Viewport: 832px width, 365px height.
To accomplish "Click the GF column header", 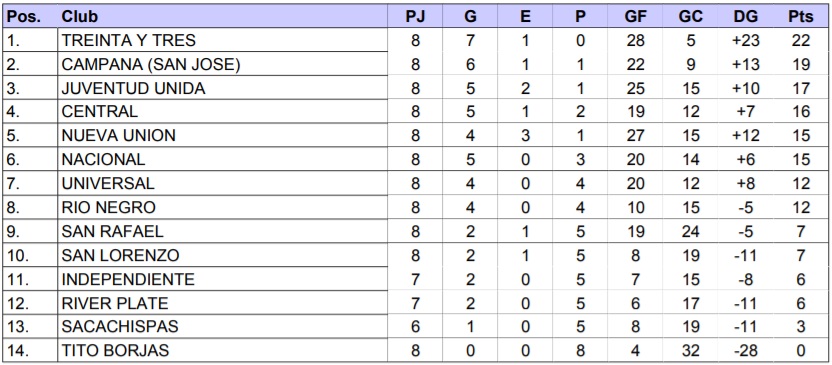I will [635, 16].
